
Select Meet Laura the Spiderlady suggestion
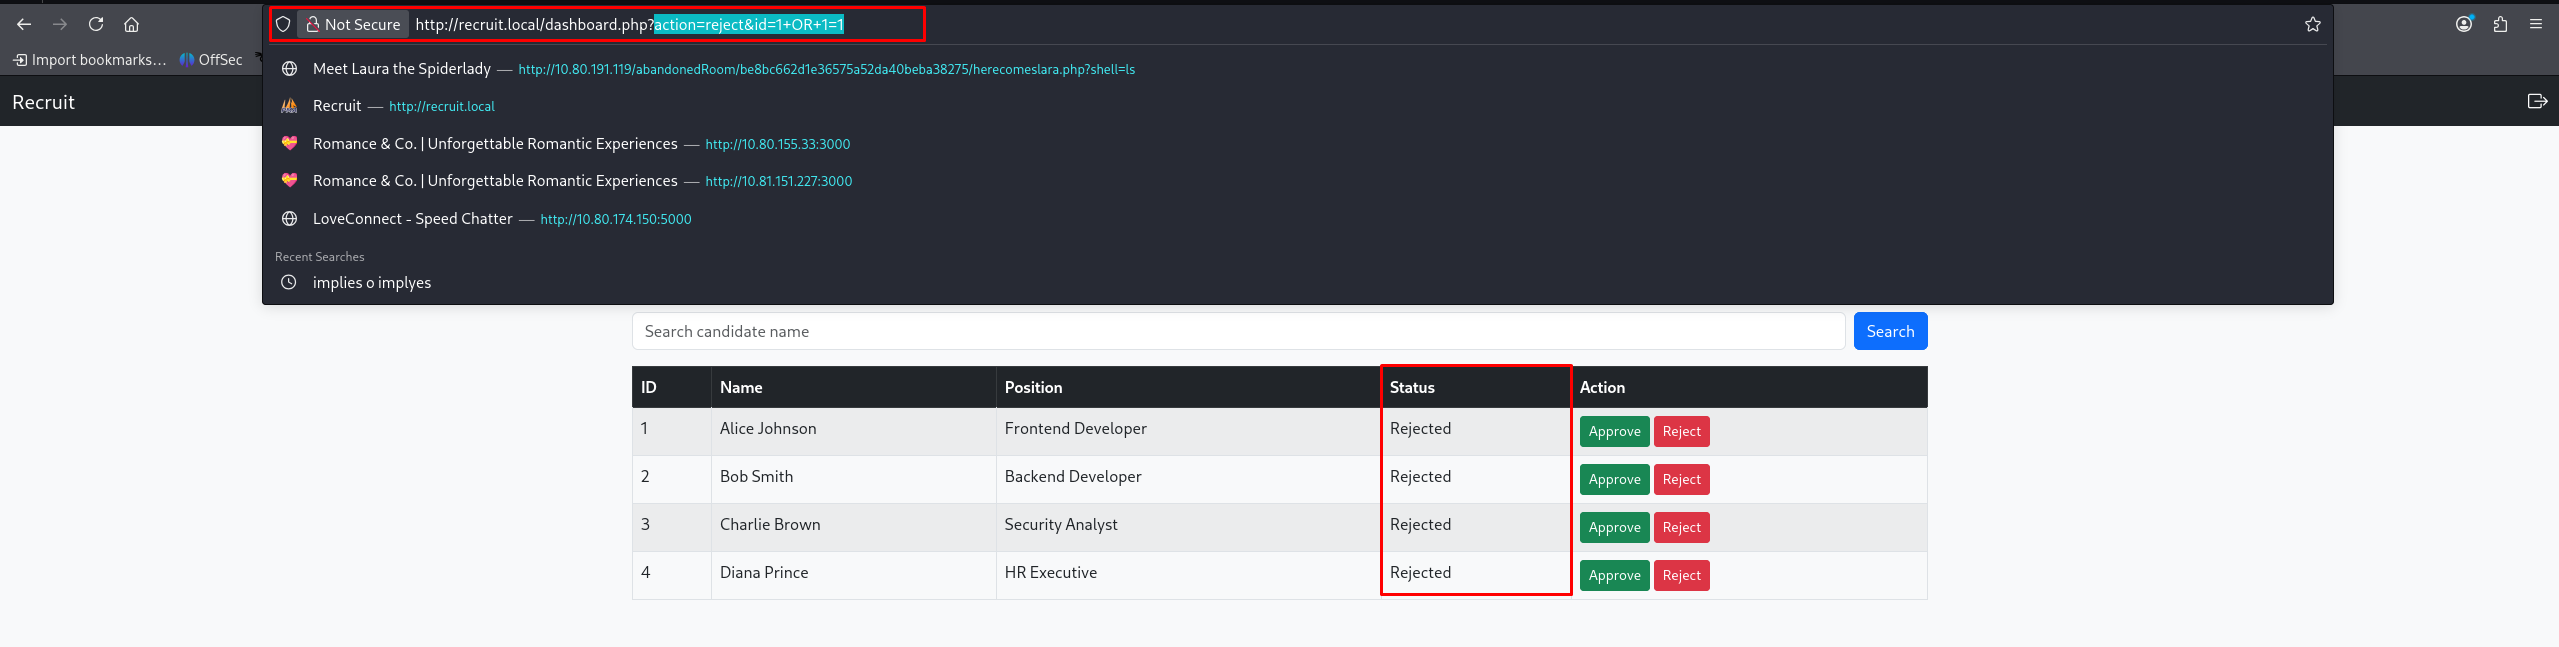[x=401, y=69]
